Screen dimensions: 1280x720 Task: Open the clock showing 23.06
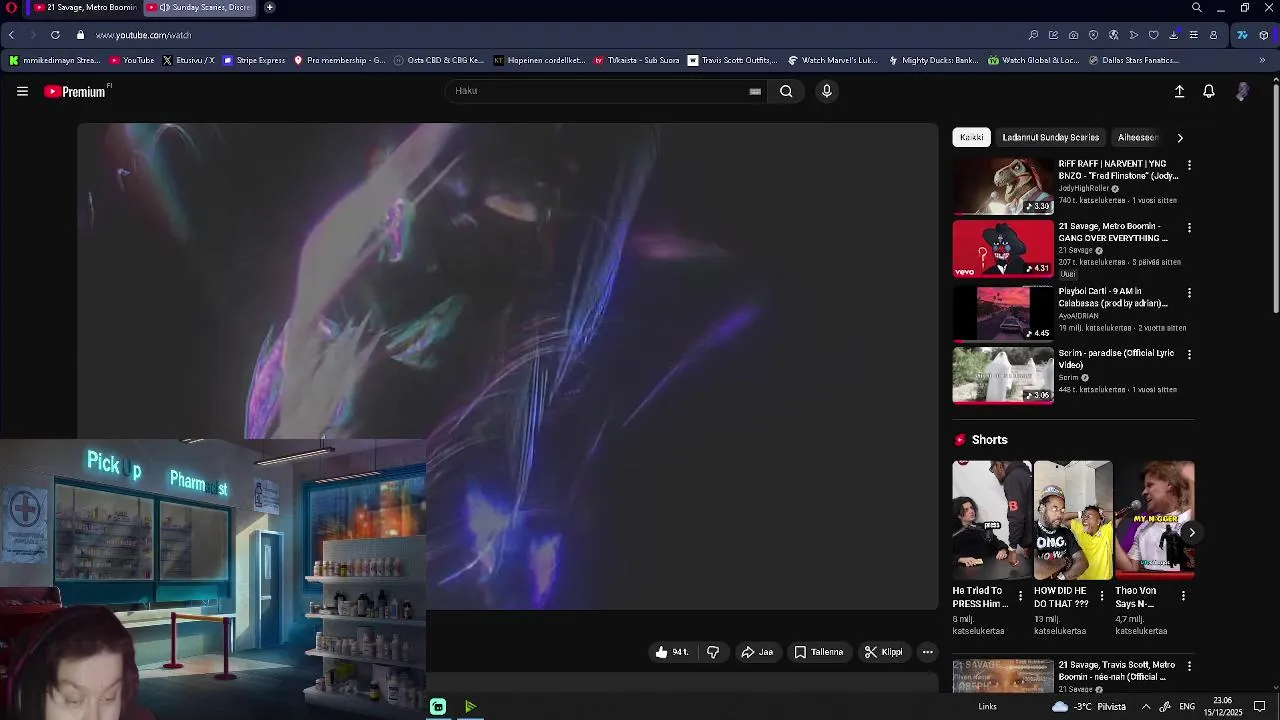pos(1222,707)
